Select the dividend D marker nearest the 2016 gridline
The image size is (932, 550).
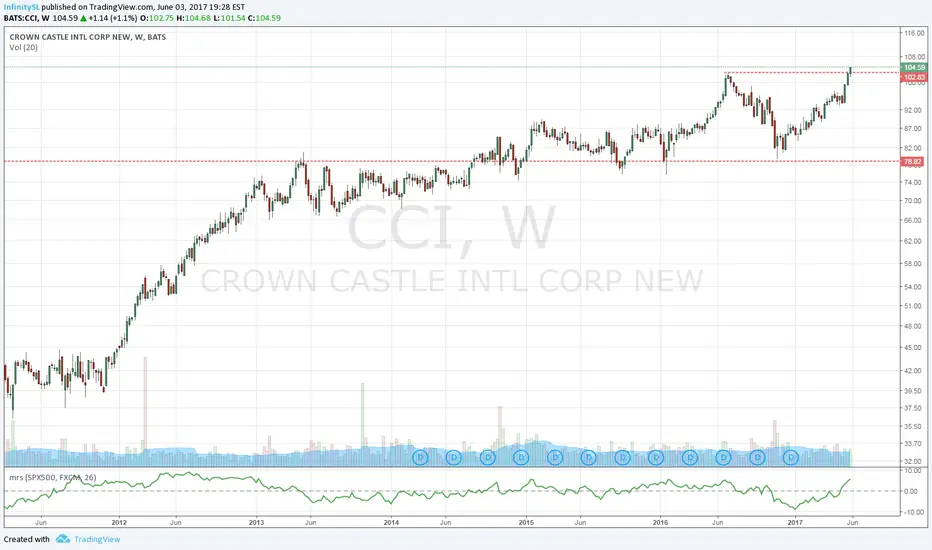tap(656, 457)
